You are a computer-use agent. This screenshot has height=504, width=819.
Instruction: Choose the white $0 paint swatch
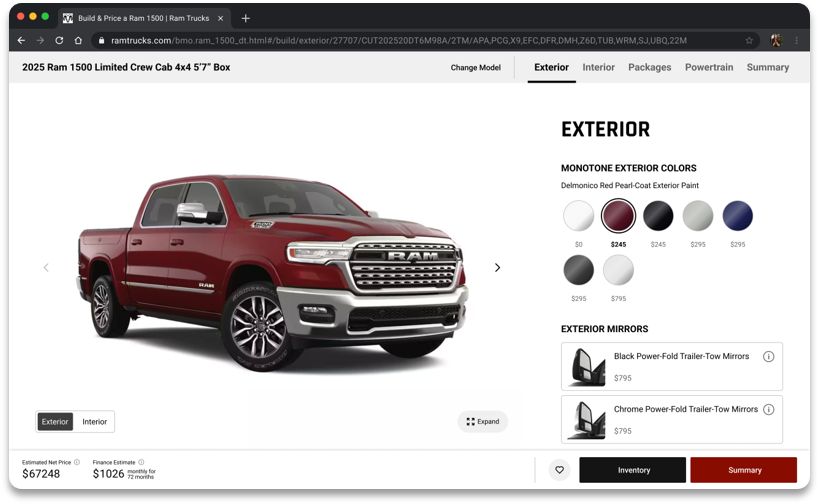pyautogui.click(x=578, y=216)
